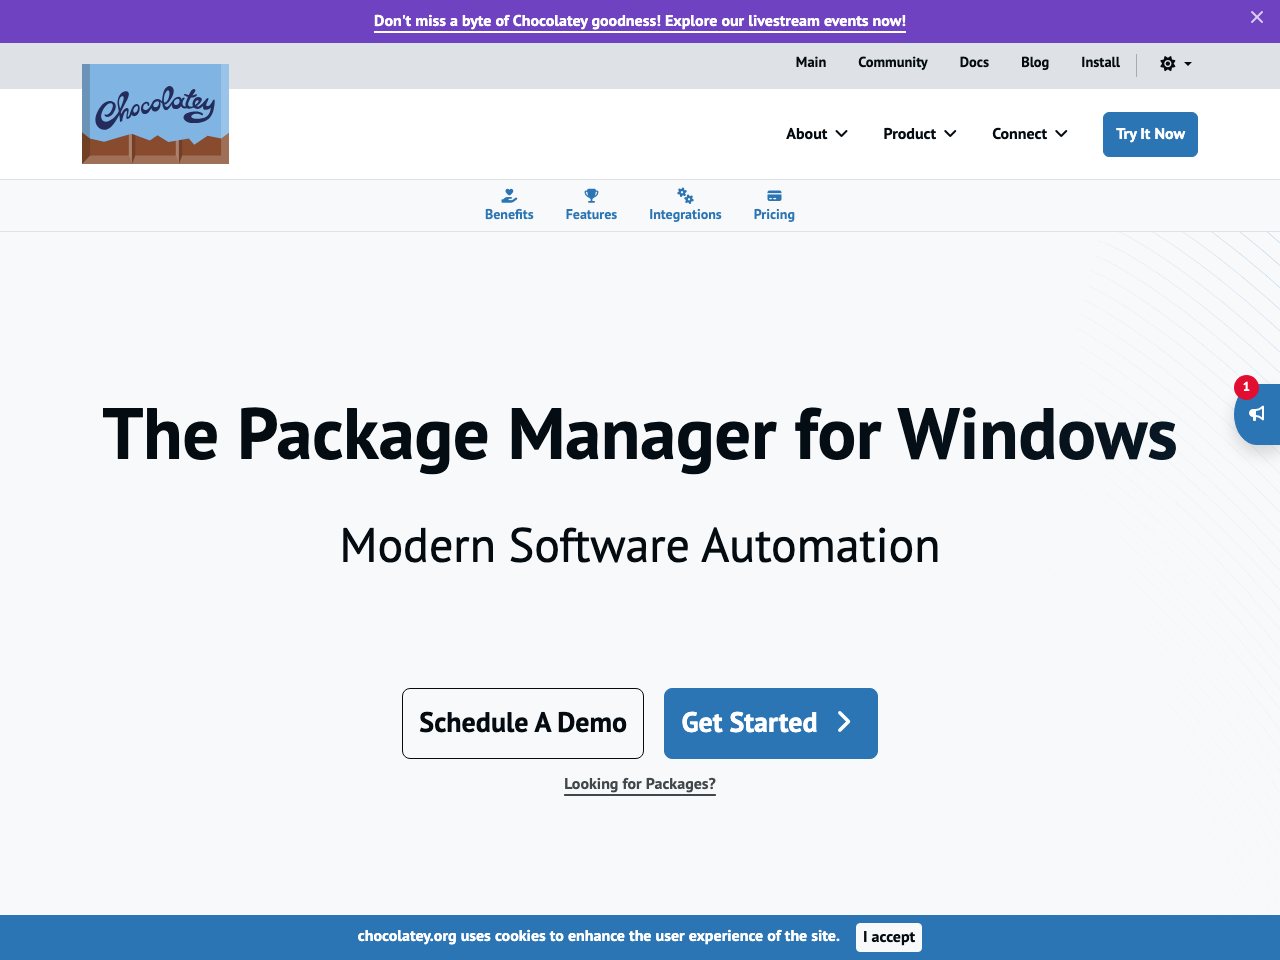Open the theme switcher gear dropdown
Image resolution: width=1280 pixels, height=960 pixels.
click(x=1175, y=64)
